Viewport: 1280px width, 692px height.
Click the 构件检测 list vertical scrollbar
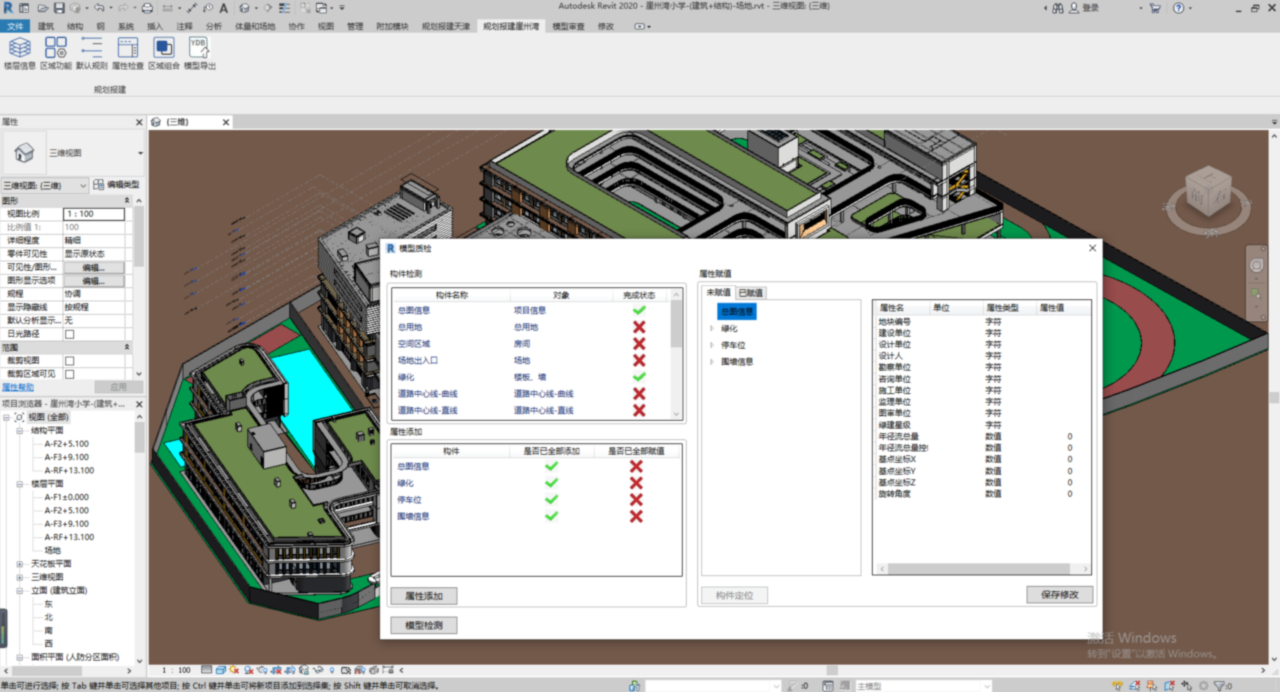[x=677, y=353]
